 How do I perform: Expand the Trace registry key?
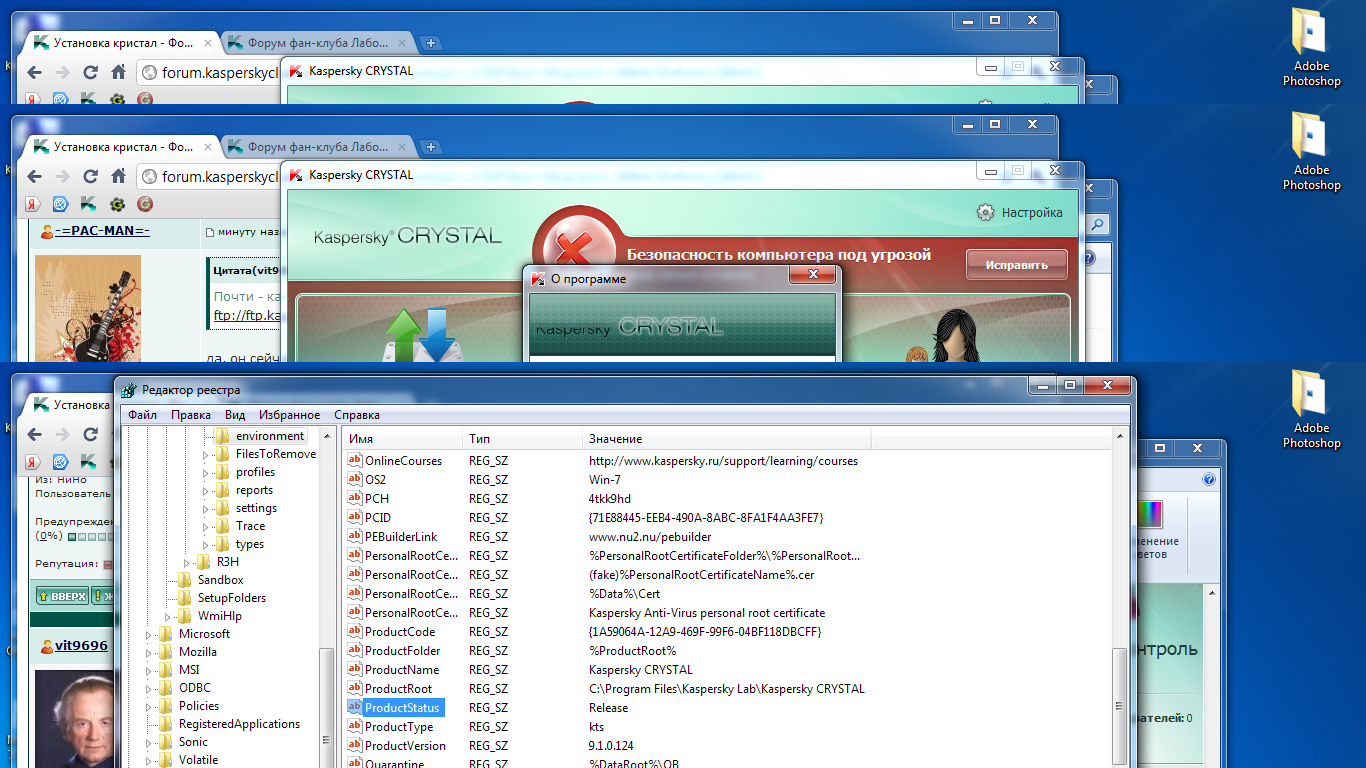coord(206,526)
